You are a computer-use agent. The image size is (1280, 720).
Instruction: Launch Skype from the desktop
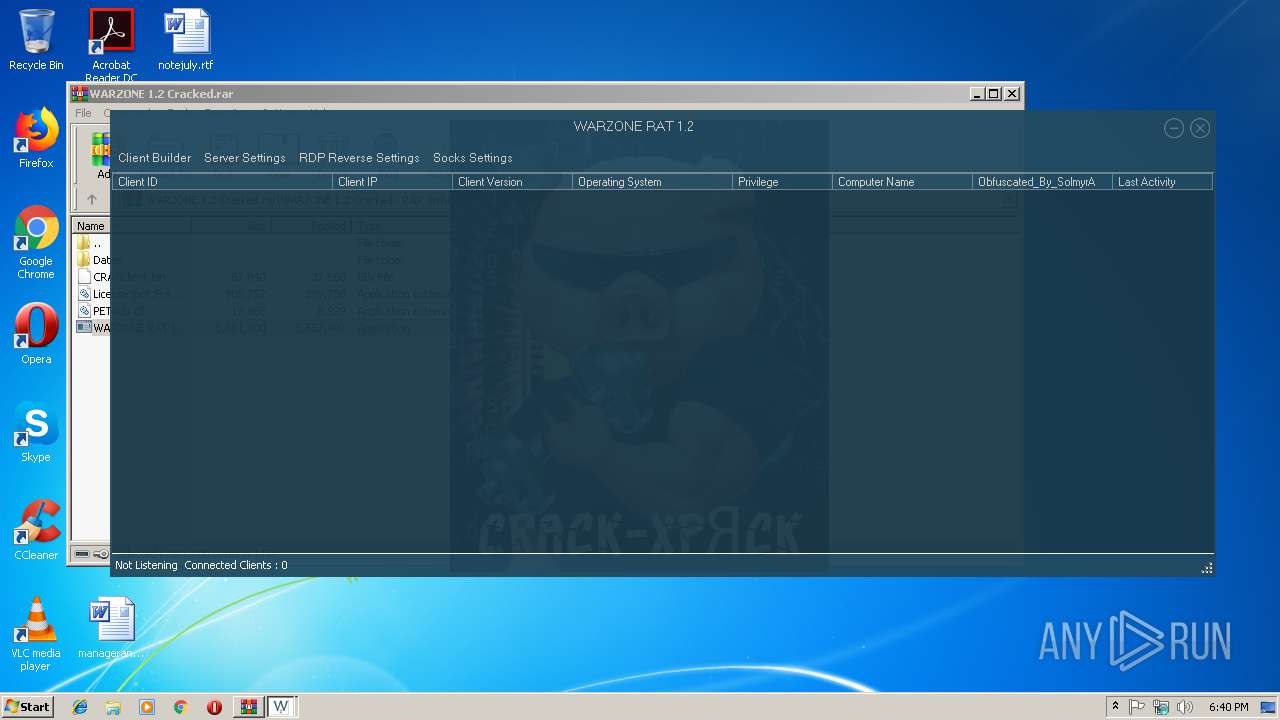(x=36, y=432)
